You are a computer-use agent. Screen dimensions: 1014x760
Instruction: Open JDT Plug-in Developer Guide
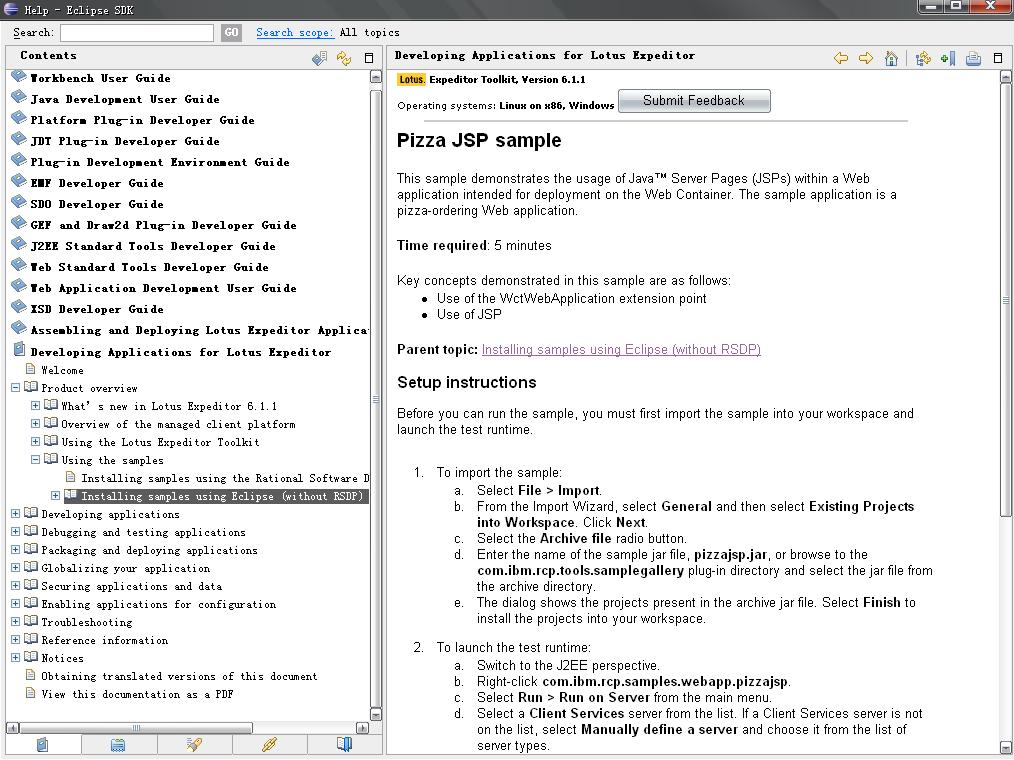(125, 141)
